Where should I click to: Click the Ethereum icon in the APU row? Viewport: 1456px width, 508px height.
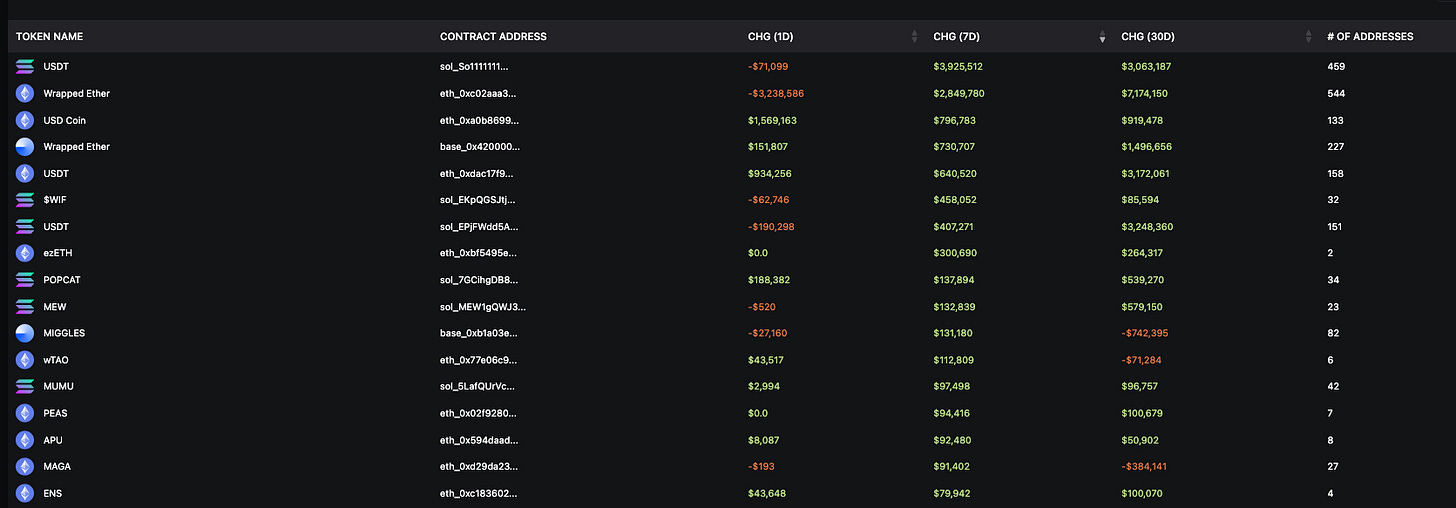(x=25, y=440)
